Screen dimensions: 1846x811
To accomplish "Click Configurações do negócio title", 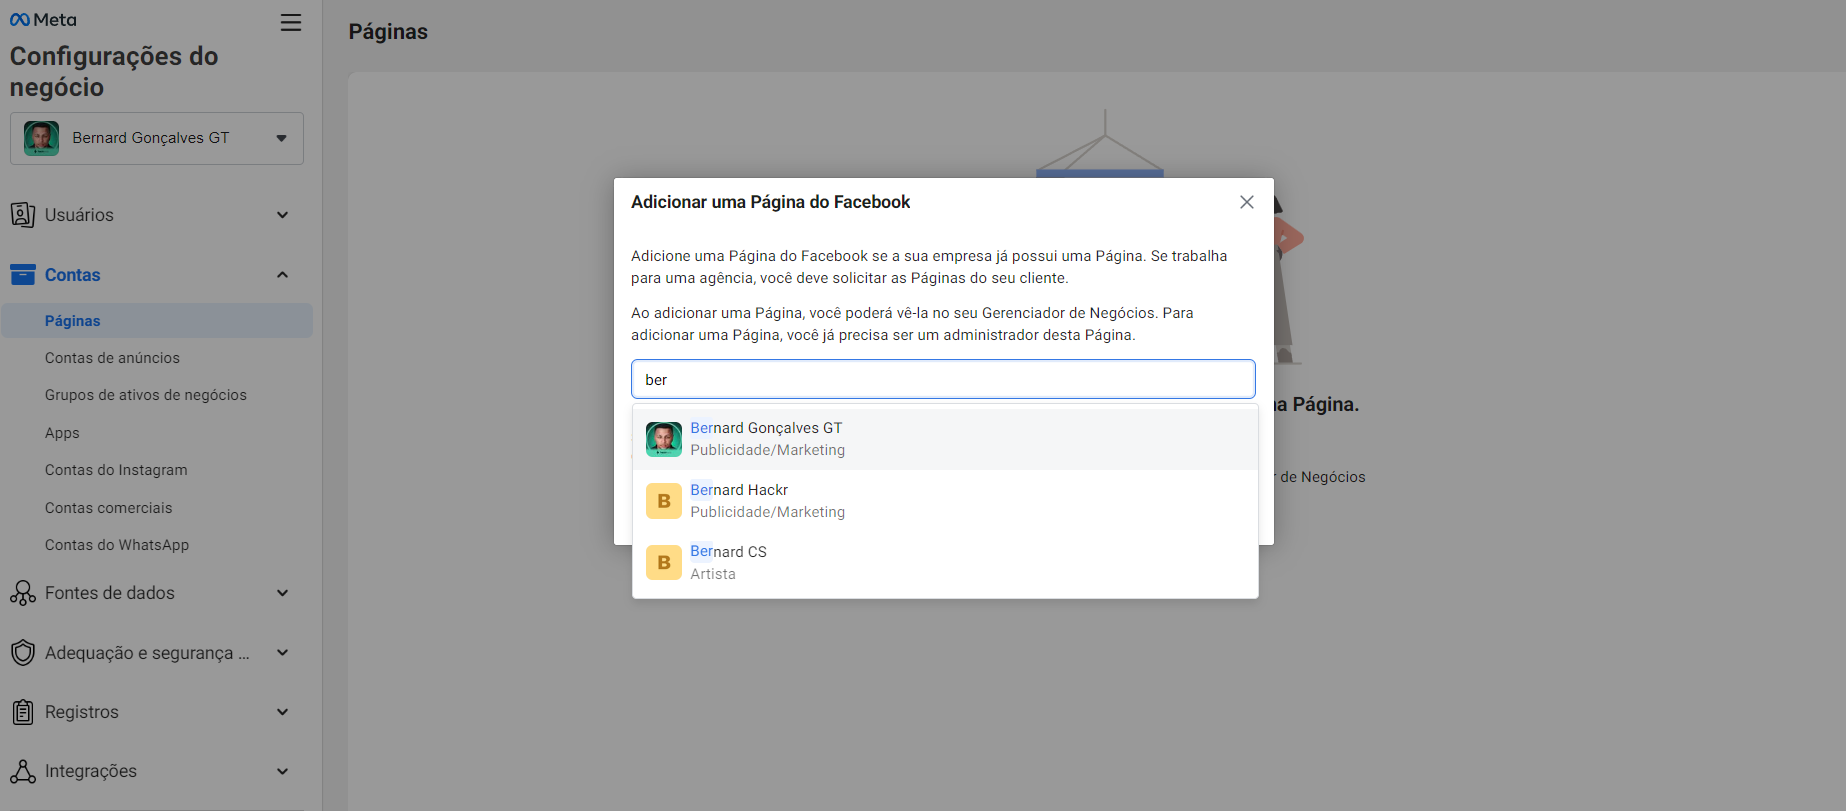I will [x=114, y=72].
